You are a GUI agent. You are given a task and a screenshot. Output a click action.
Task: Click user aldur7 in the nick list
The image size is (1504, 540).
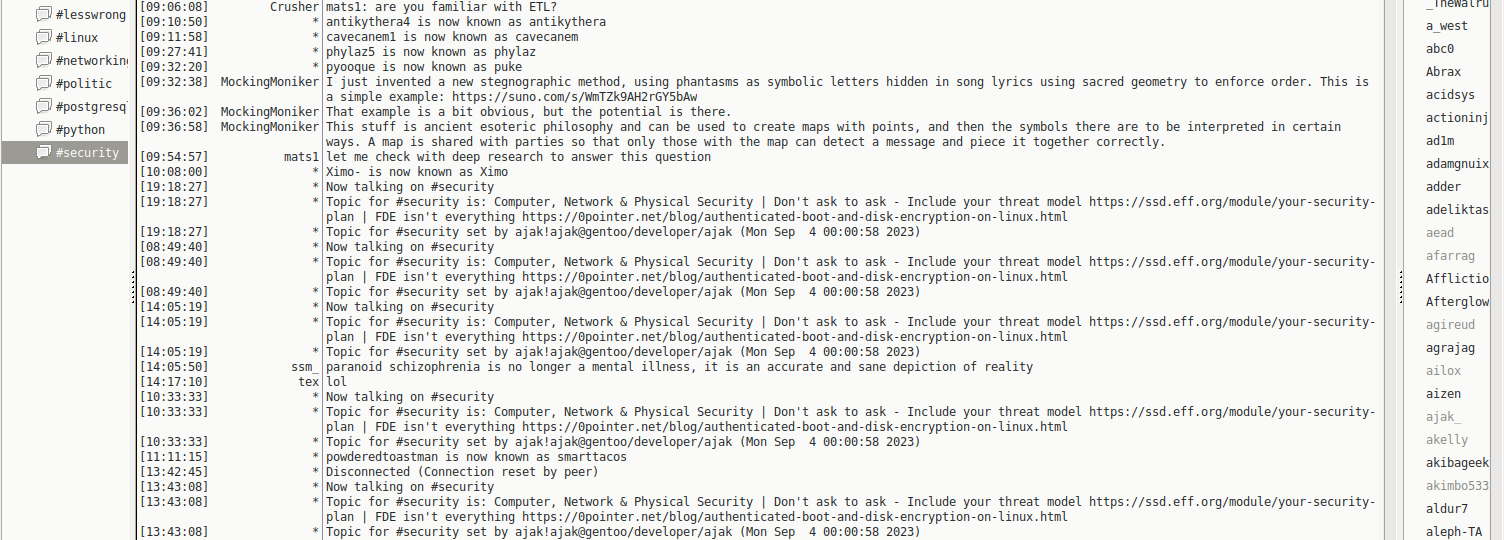1447,509
